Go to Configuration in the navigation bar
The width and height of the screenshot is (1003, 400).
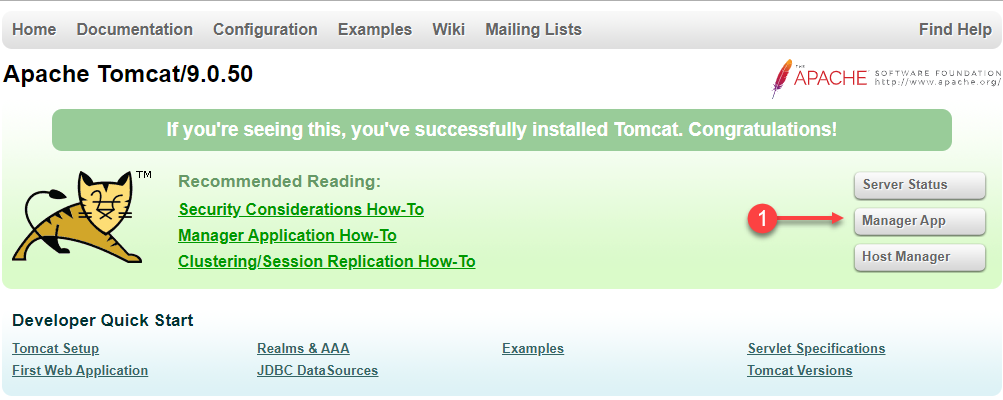pos(265,29)
